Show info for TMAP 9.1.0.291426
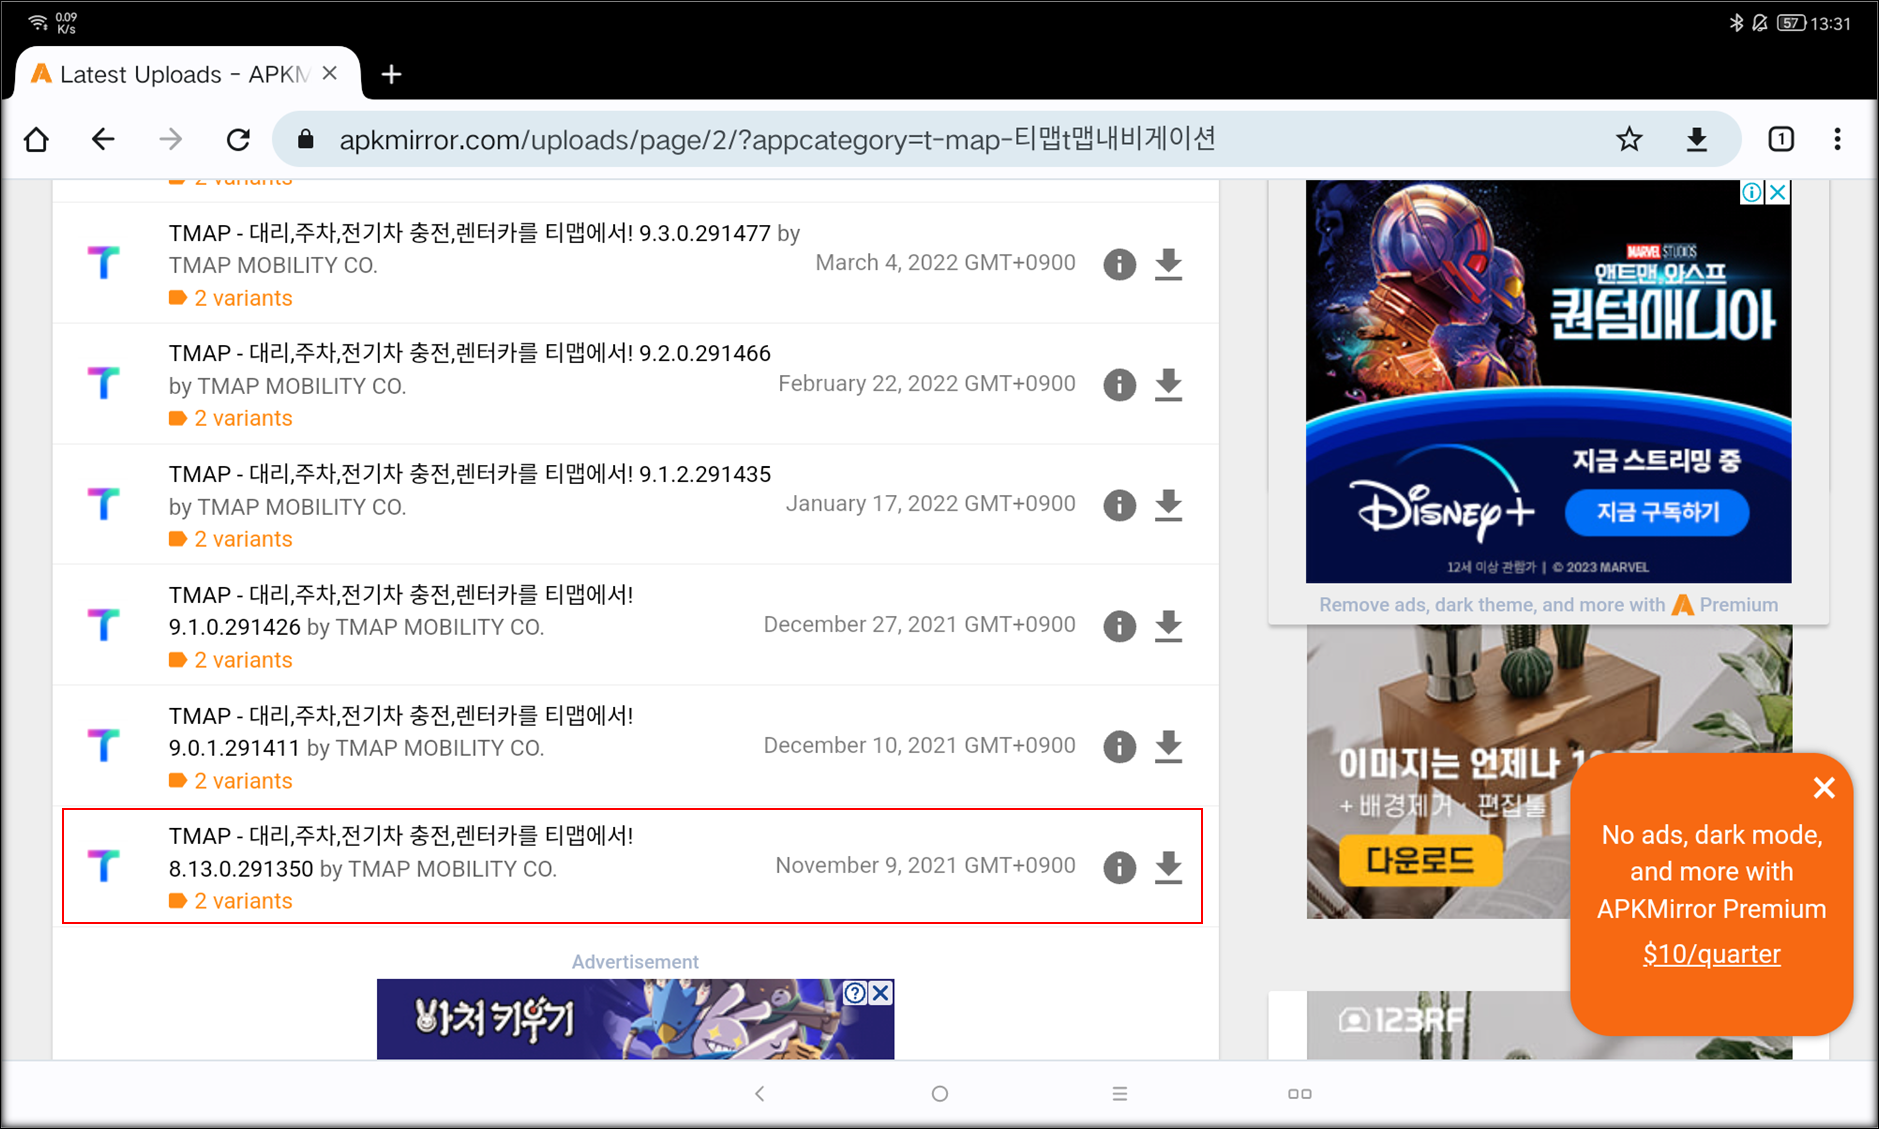Image resolution: width=1879 pixels, height=1129 pixels. 1119,626
